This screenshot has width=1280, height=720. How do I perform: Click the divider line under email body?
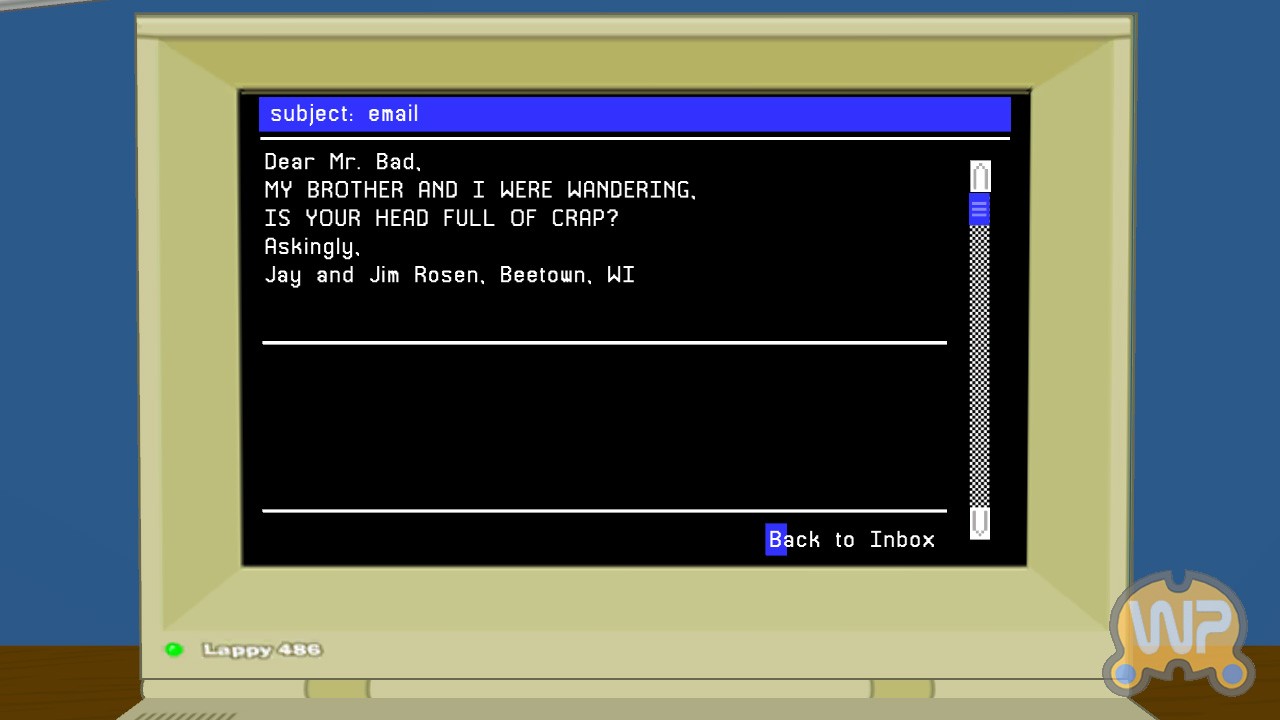(x=604, y=343)
